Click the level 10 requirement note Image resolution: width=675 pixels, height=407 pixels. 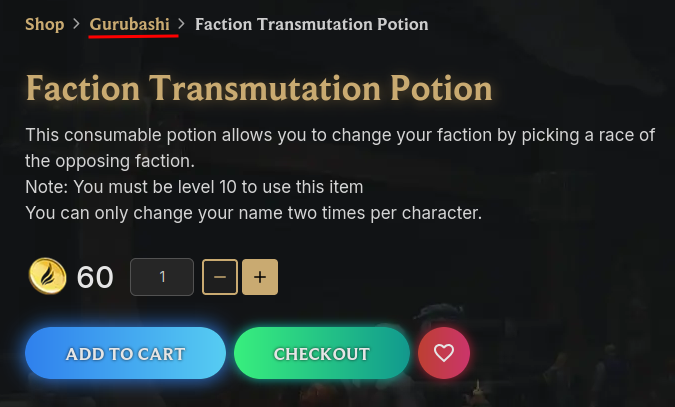pyautogui.click(x=194, y=187)
